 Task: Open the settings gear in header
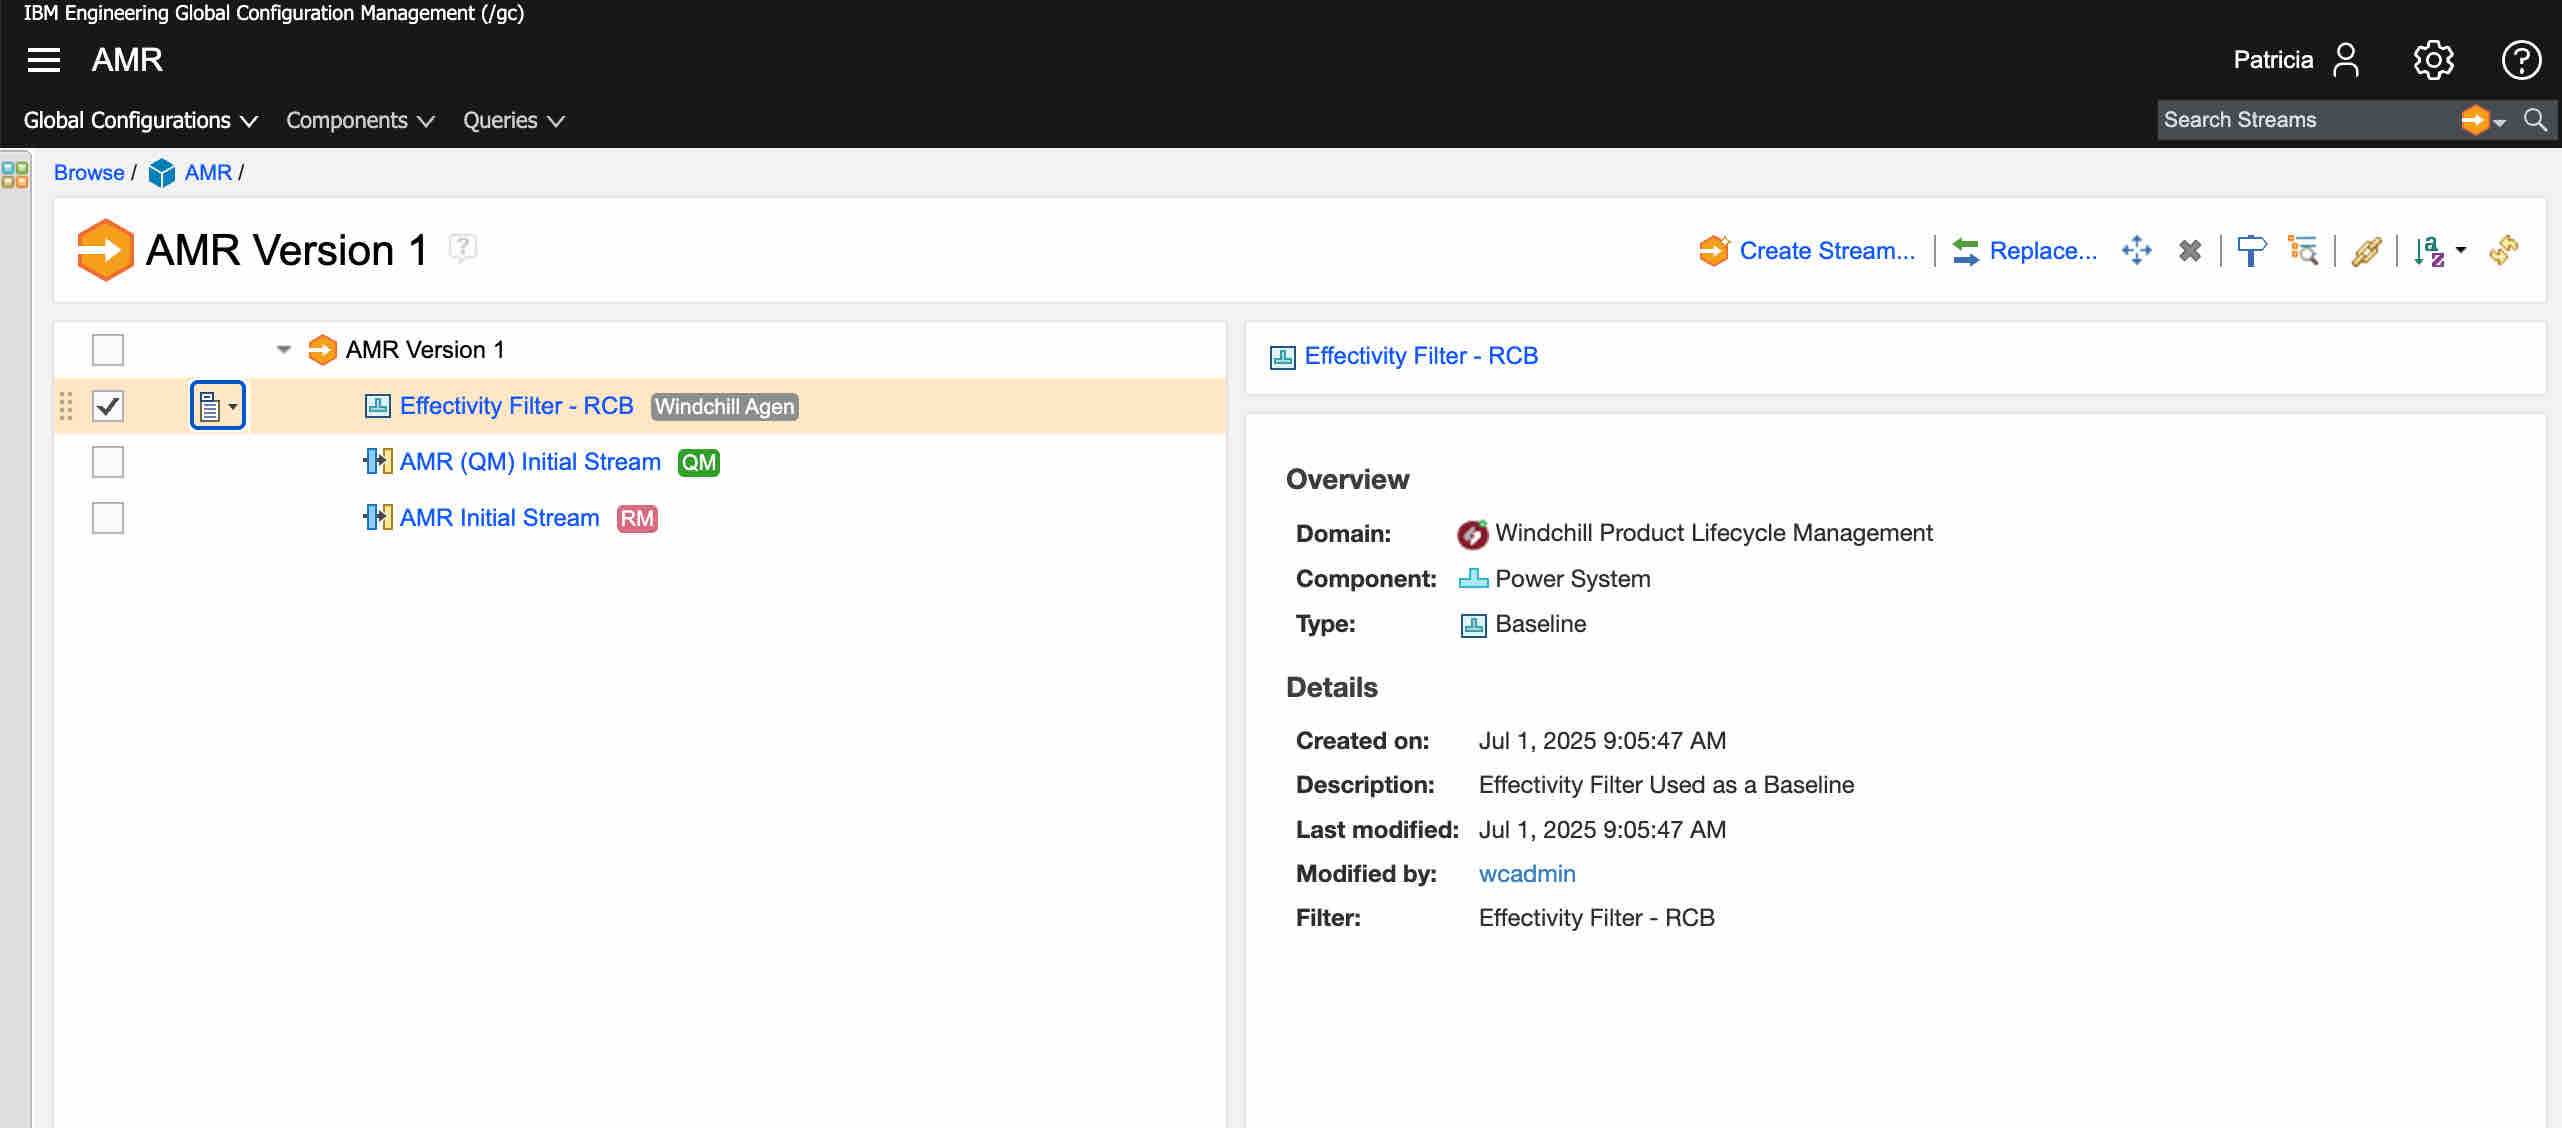click(2432, 60)
